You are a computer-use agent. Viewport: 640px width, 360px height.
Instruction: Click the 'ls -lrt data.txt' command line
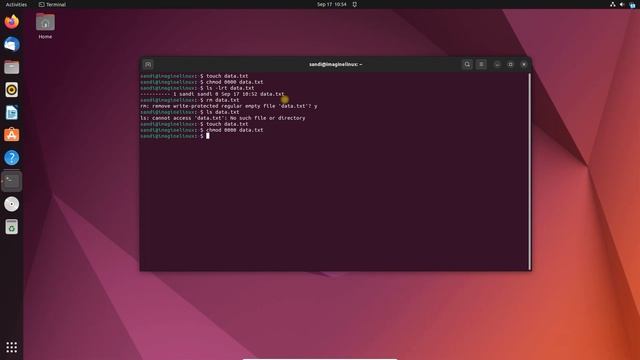coord(197,88)
